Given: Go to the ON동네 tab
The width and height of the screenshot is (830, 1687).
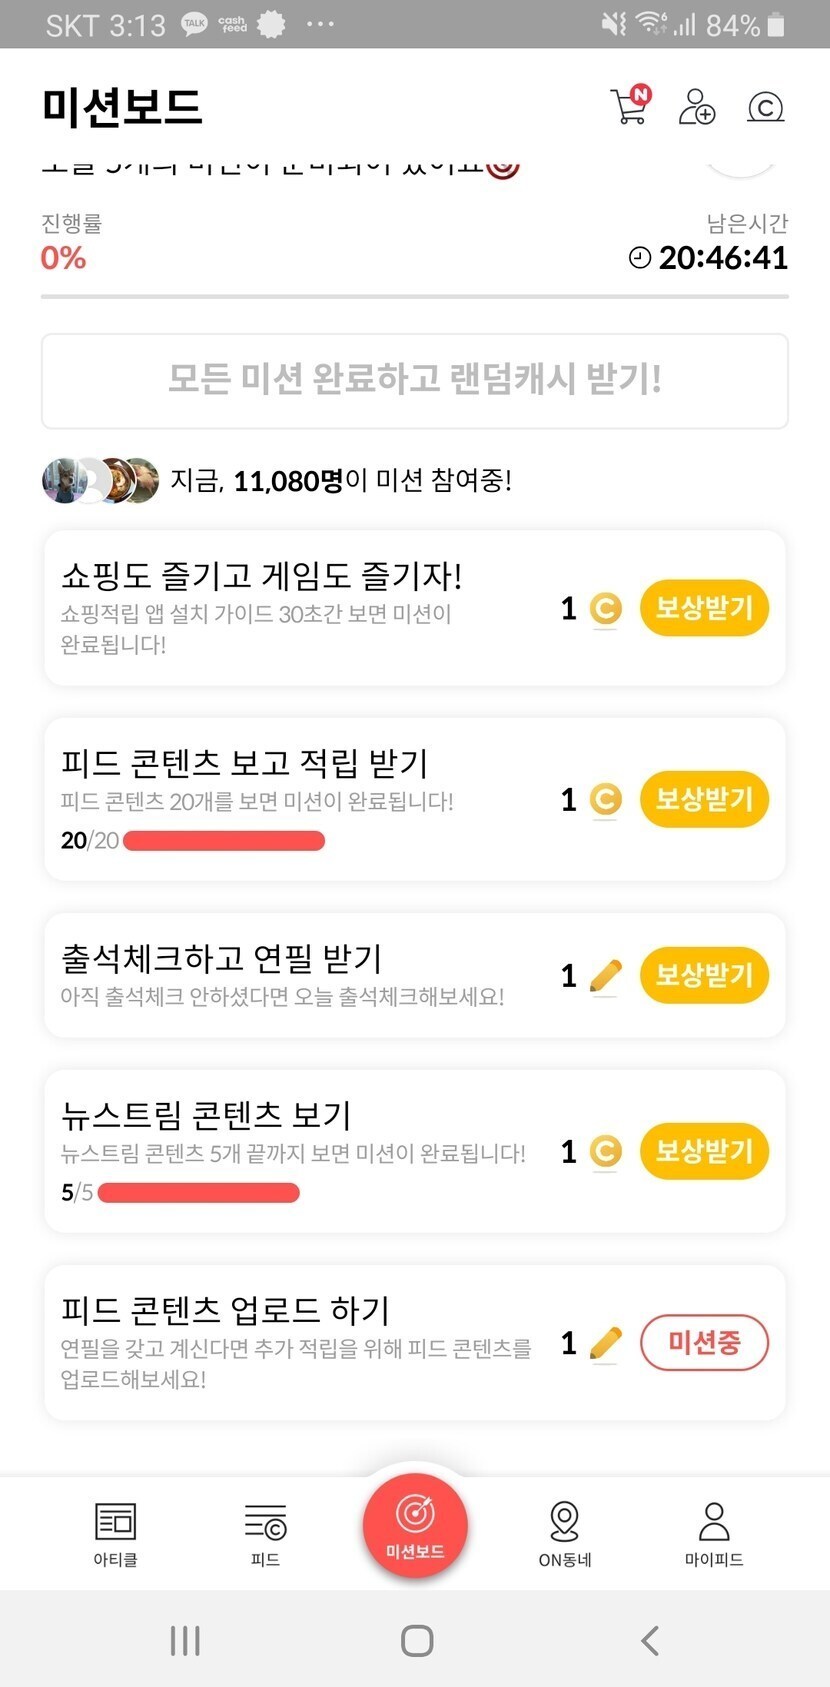Looking at the screenshot, I should [x=565, y=1533].
